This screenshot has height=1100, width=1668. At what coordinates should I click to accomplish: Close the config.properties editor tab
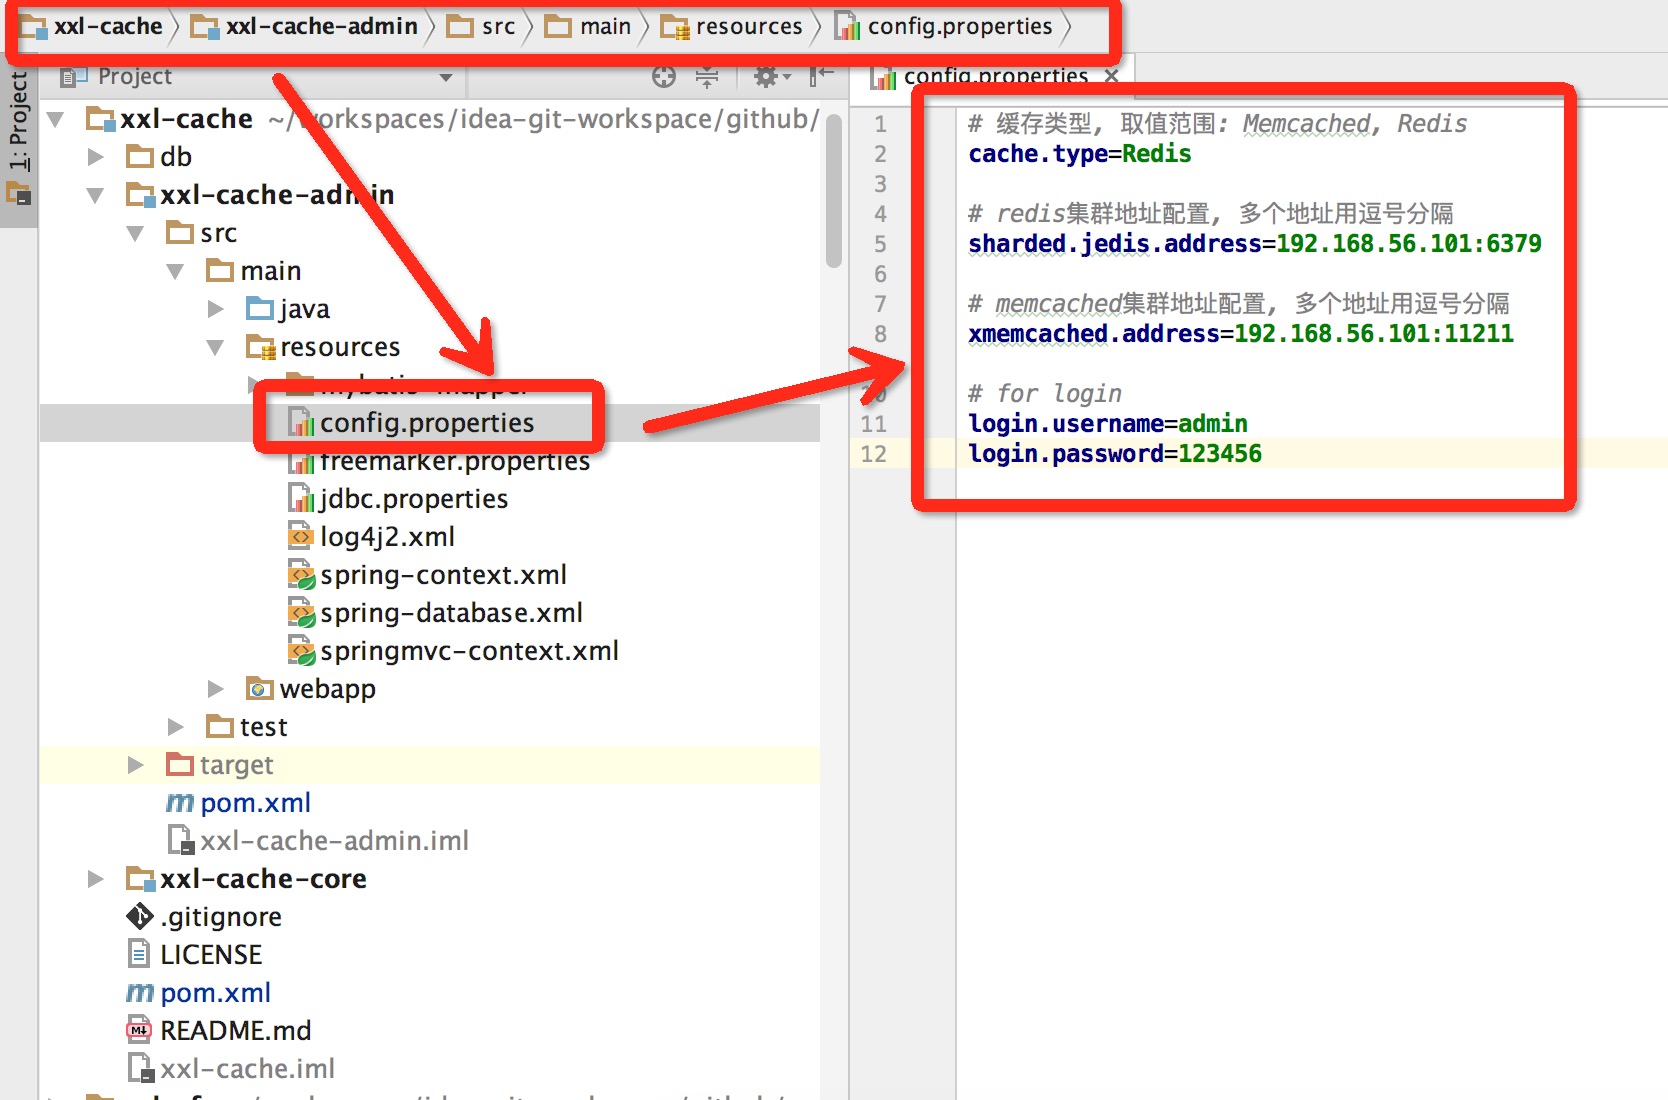[1112, 76]
